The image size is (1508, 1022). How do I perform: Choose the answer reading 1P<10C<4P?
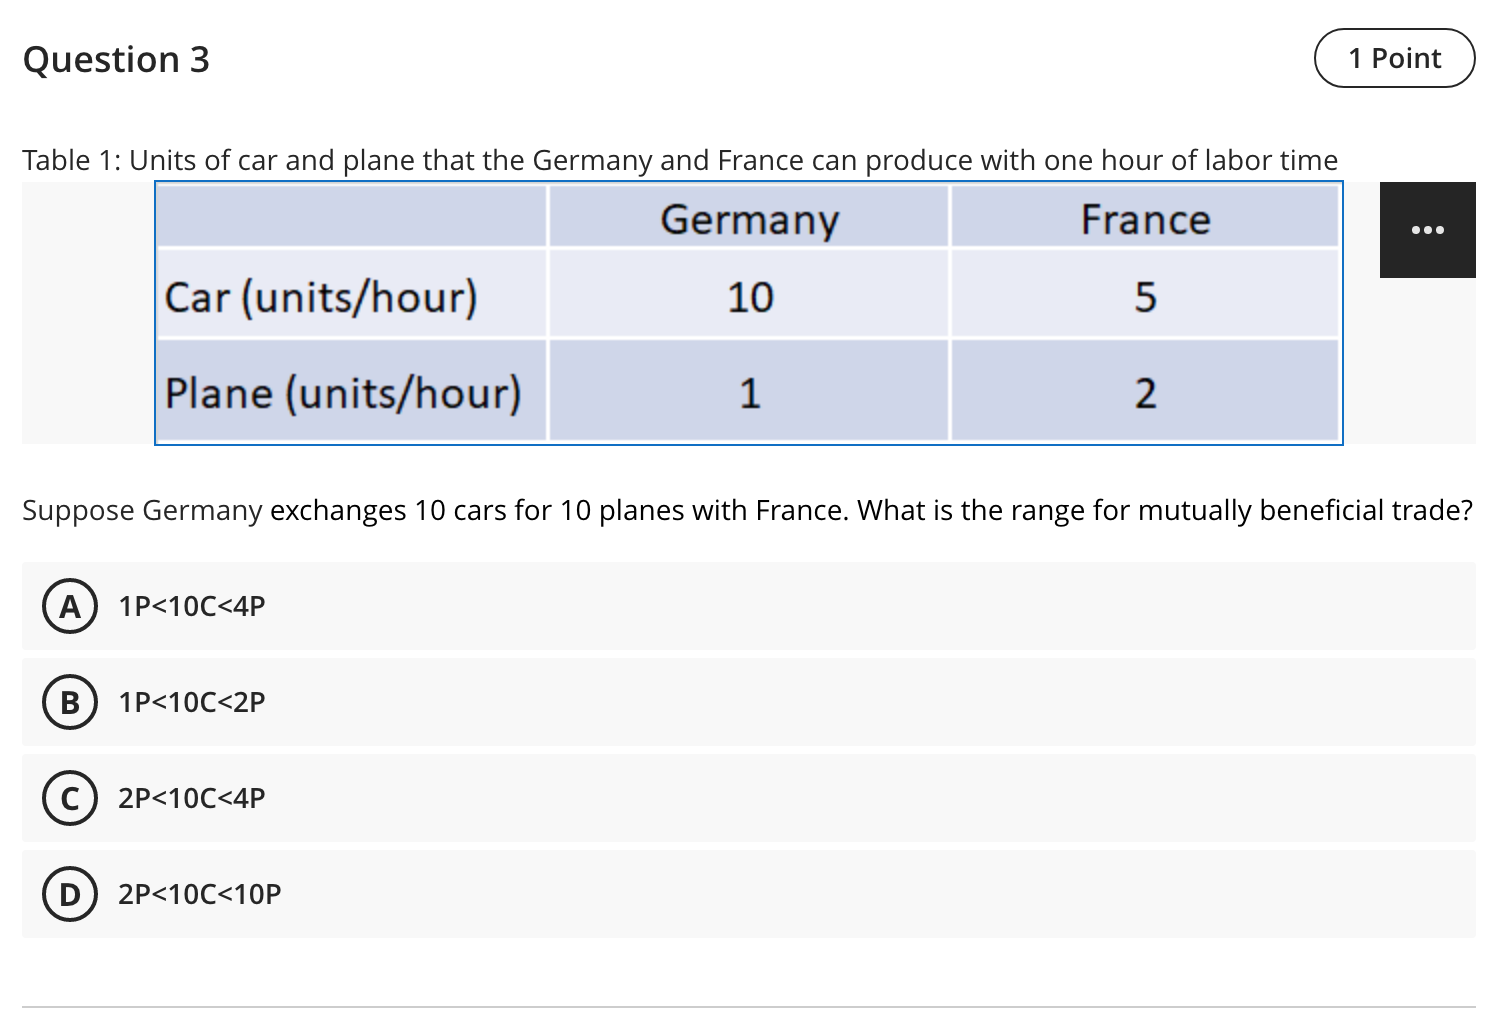point(190,606)
